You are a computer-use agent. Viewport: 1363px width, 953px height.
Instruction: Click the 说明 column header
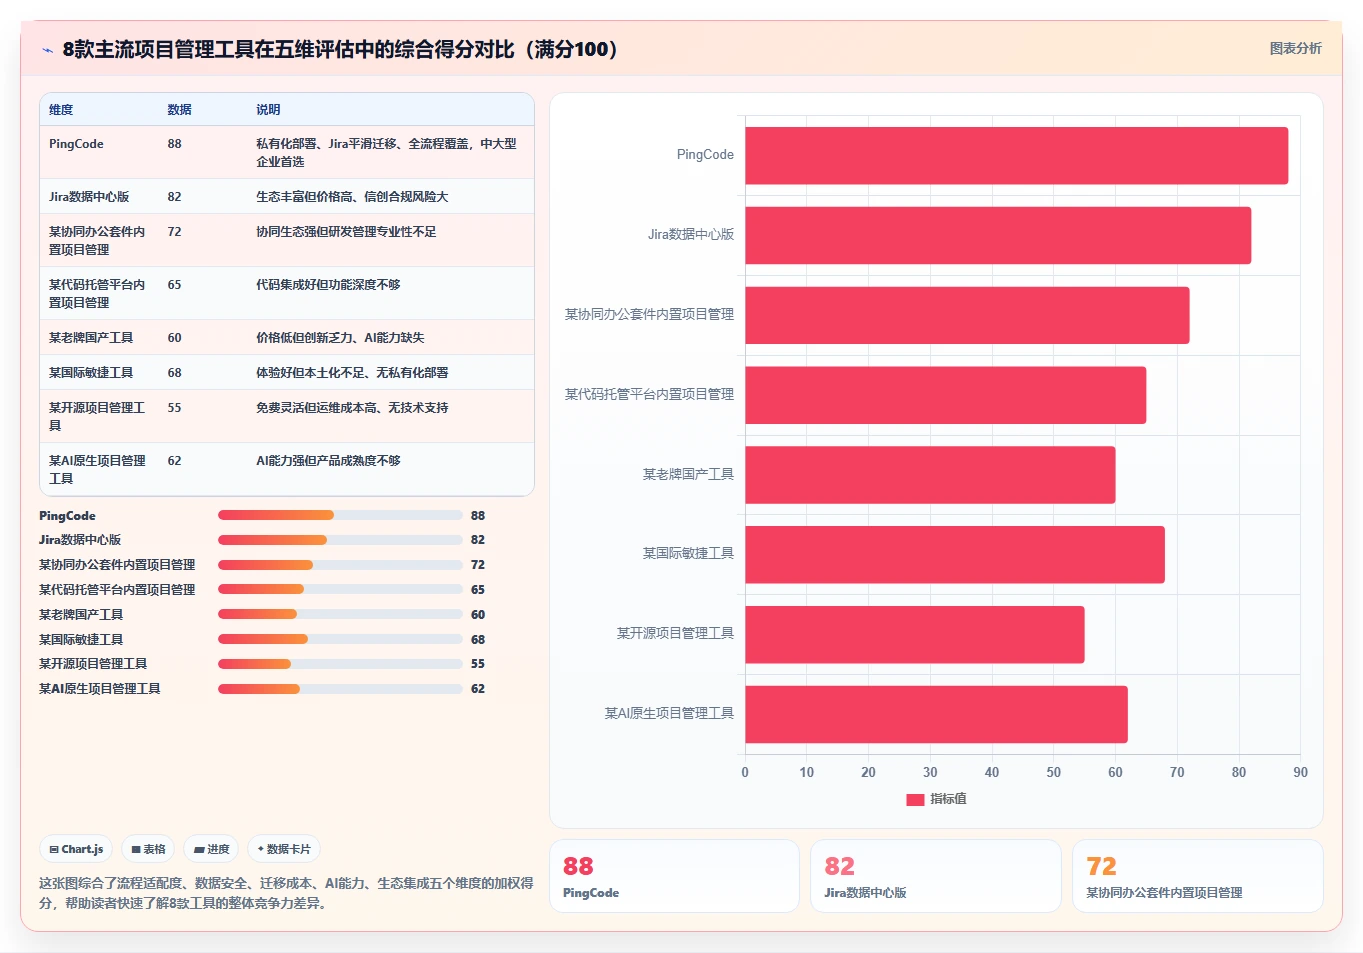268,110
